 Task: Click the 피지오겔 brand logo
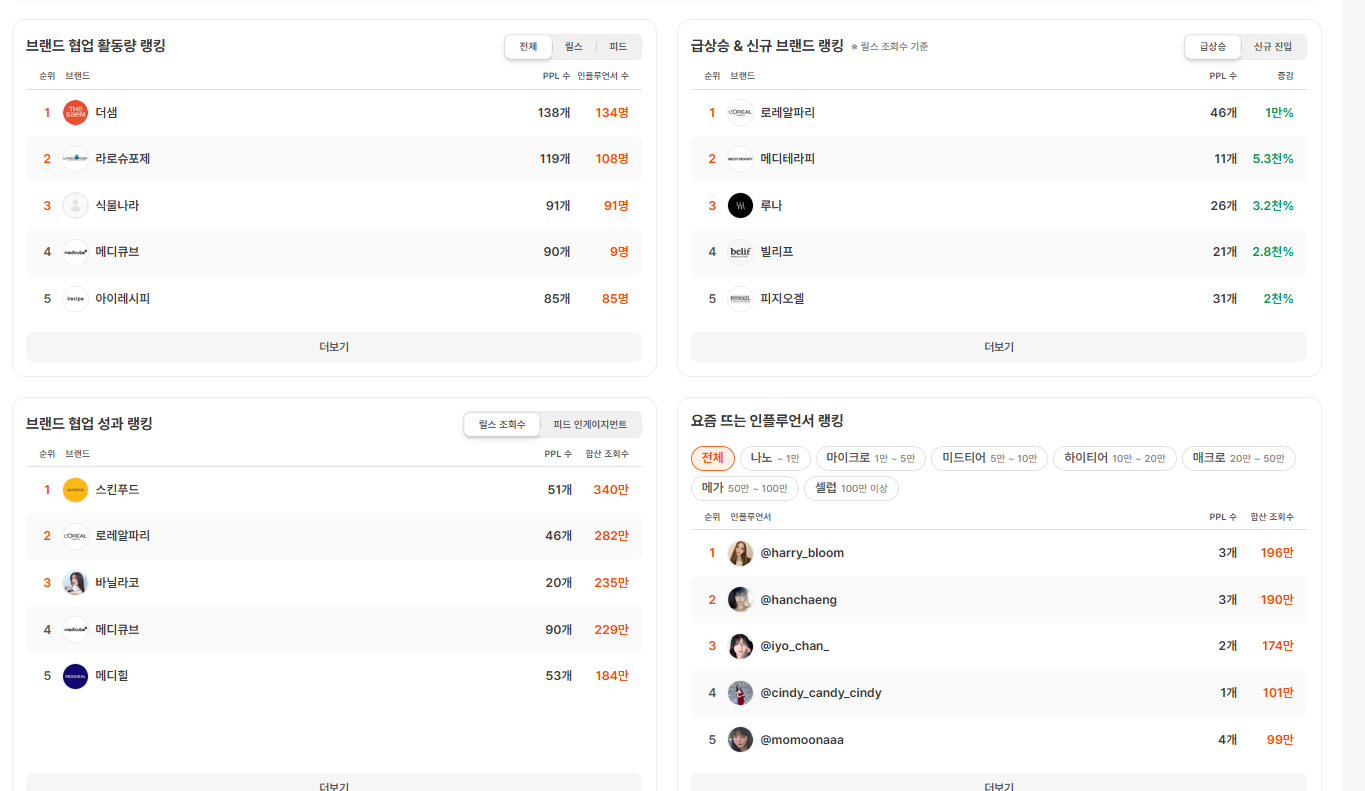(x=740, y=299)
